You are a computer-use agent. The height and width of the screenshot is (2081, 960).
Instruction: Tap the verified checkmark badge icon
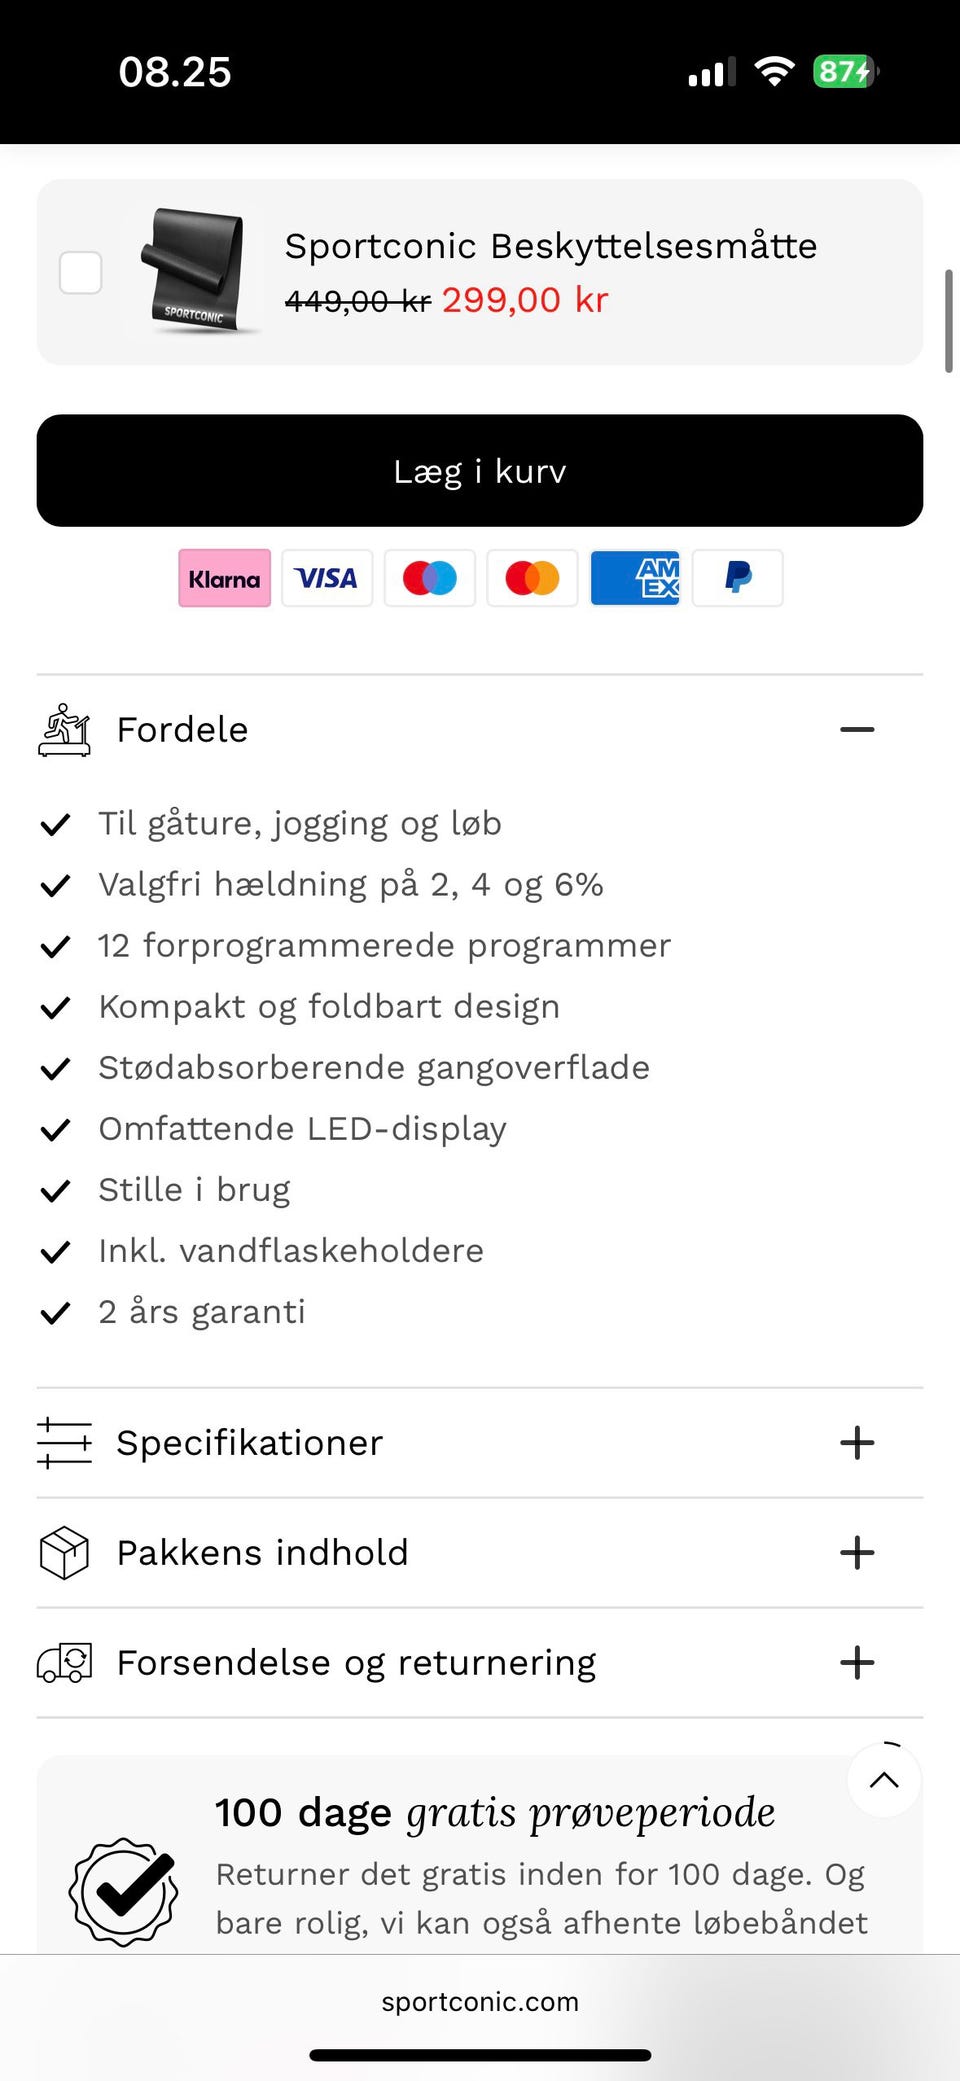124,1891
